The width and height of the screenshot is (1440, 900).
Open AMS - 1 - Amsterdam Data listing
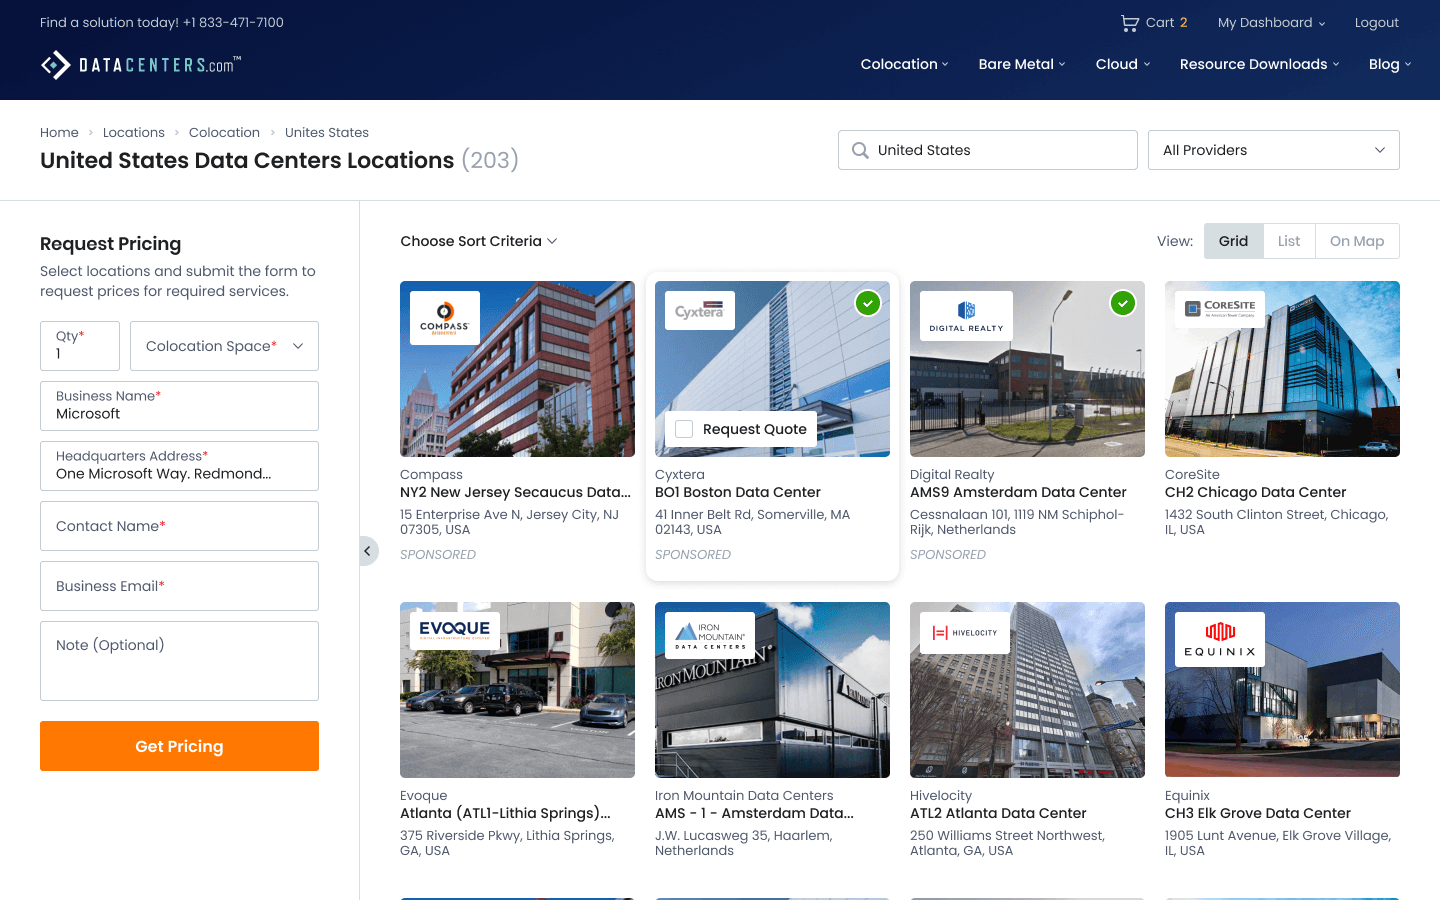[x=754, y=813]
